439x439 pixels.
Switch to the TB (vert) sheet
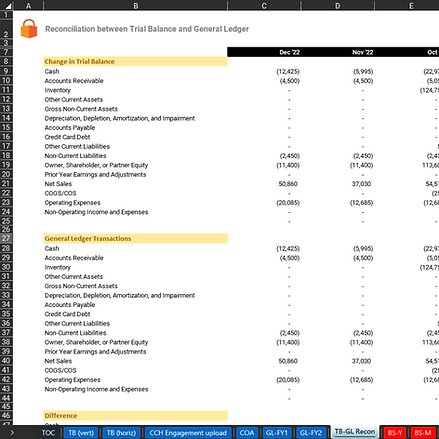[x=81, y=433]
